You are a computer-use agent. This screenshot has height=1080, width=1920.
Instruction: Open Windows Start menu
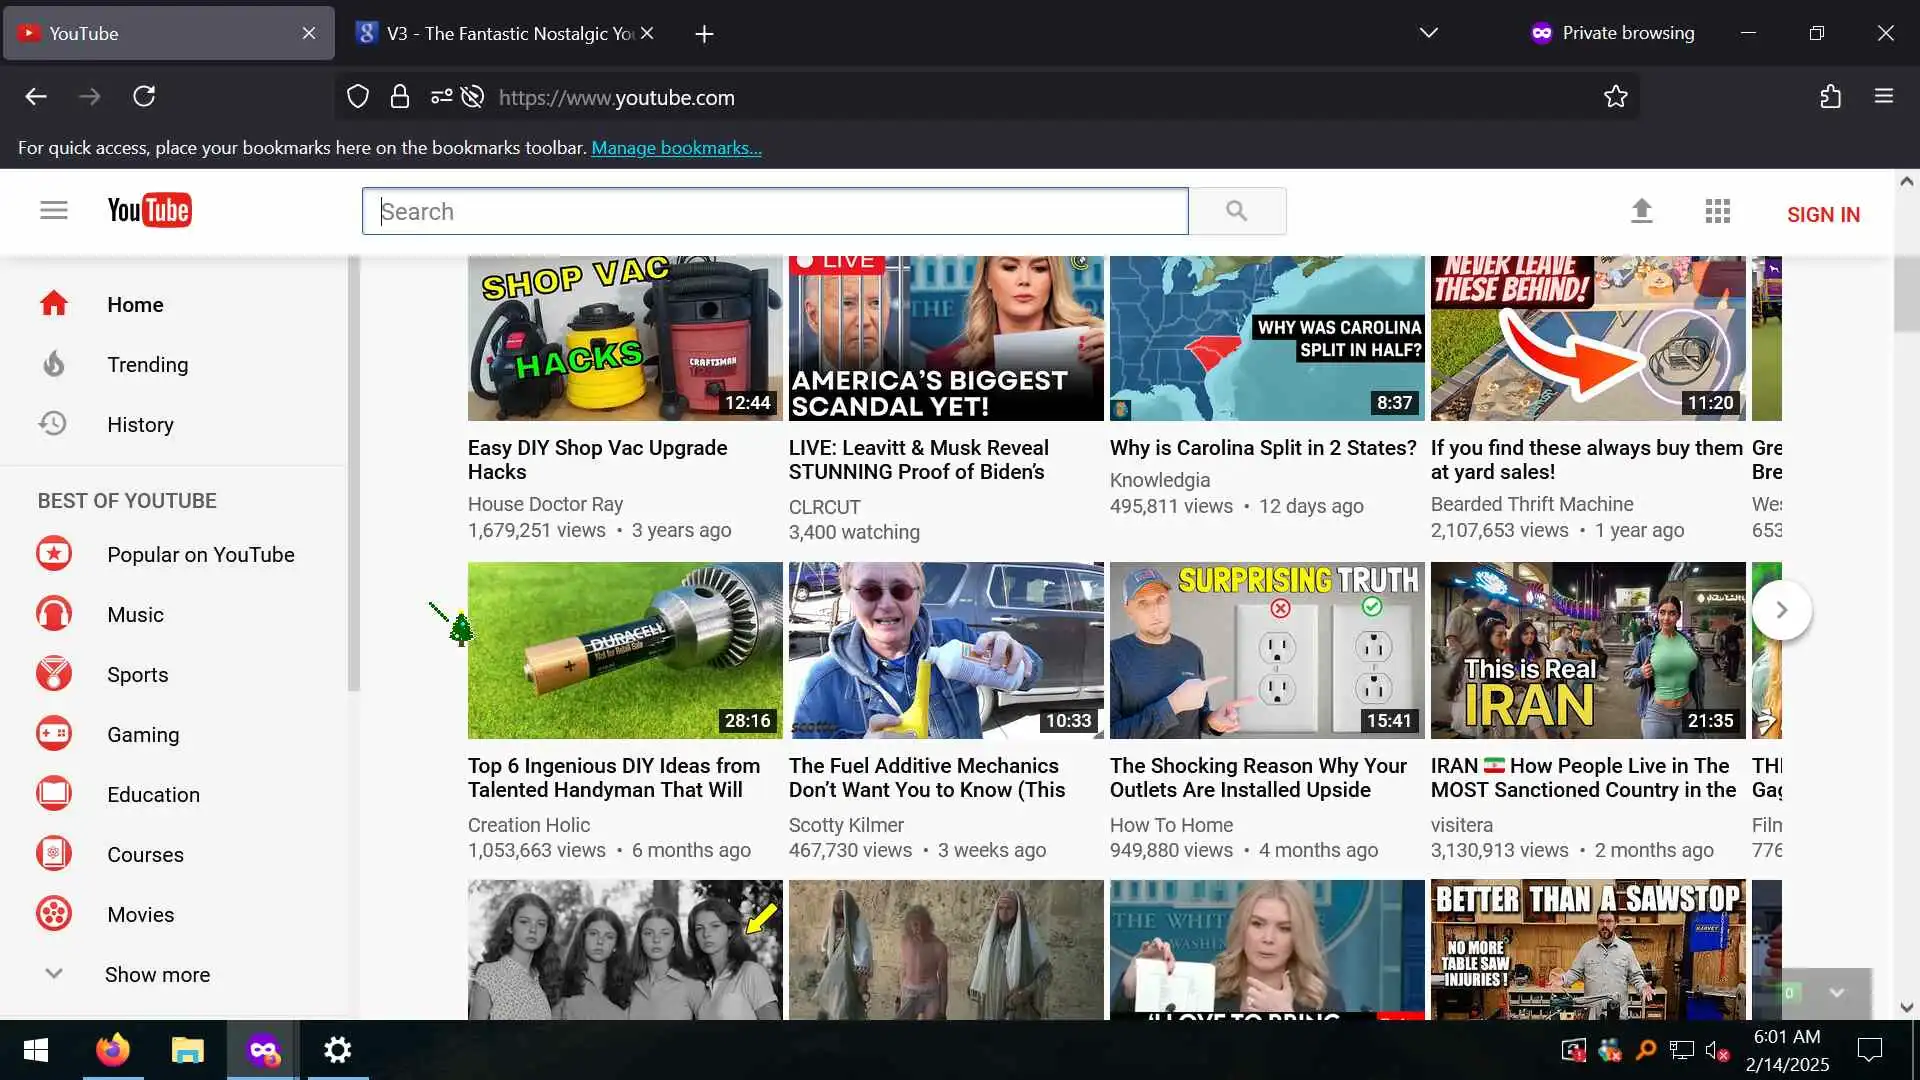pos(36,1050)
